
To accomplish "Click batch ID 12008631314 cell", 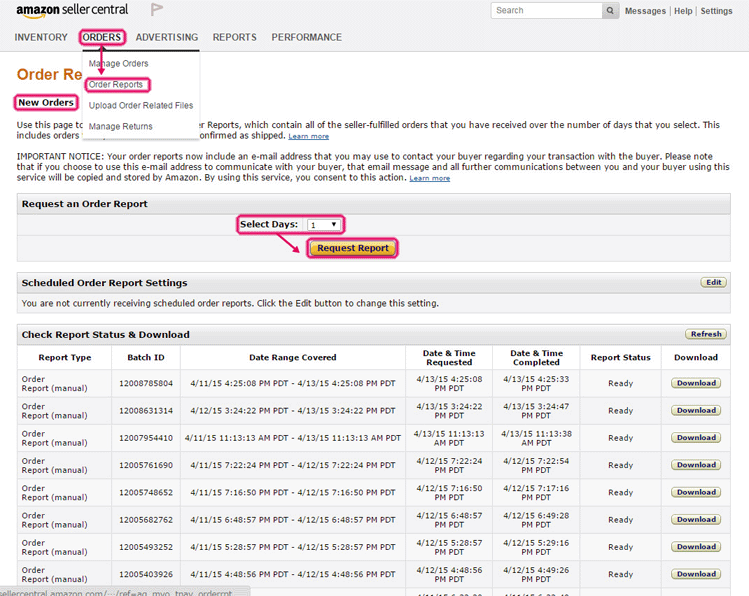I will 146,410.
